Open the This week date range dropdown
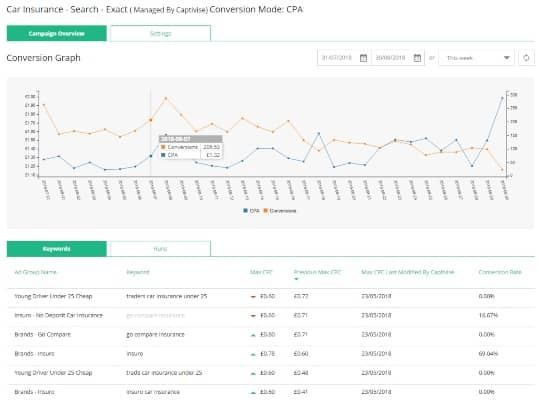This screenshot has height=400, width=539. pyautogui.click(x=476, y=58)
